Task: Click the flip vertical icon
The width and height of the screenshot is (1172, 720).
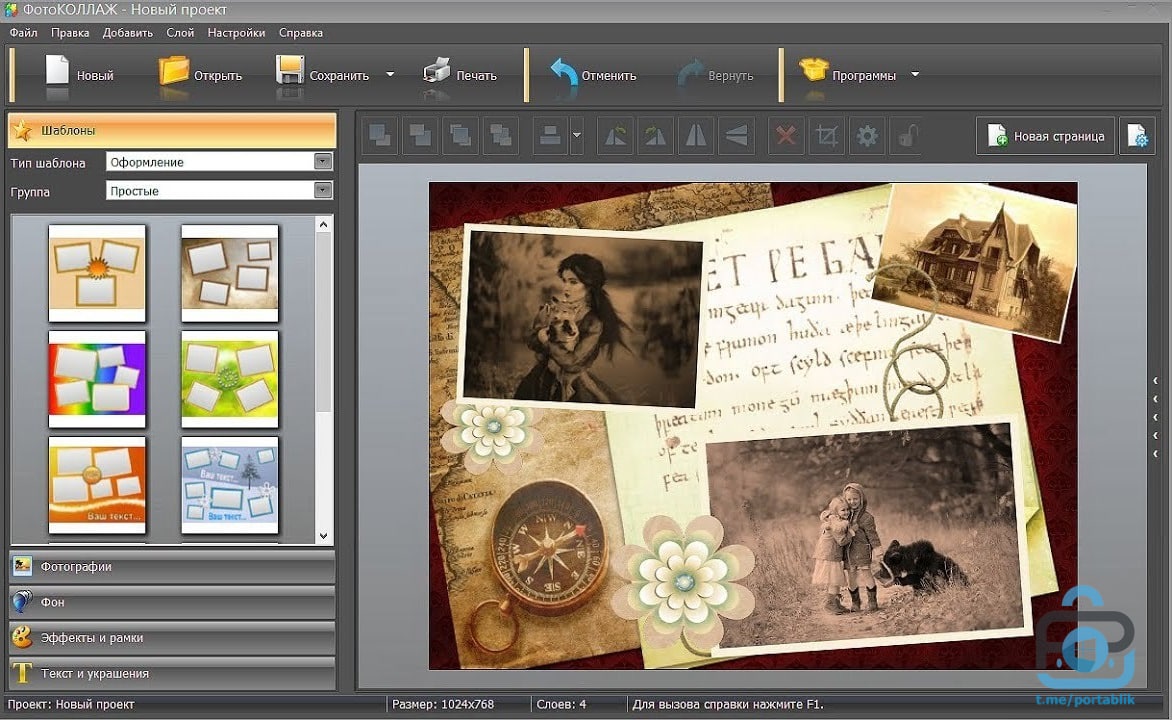Action: pos(736,136)
